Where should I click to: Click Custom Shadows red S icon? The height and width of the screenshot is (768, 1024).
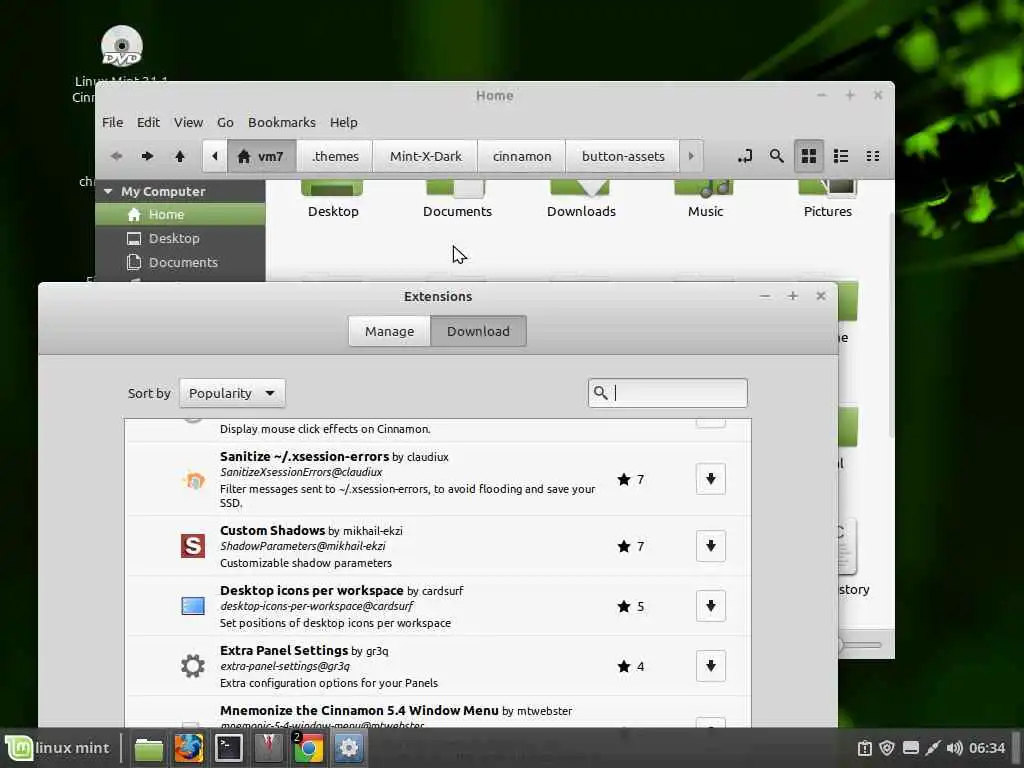[x=193, y=546]
